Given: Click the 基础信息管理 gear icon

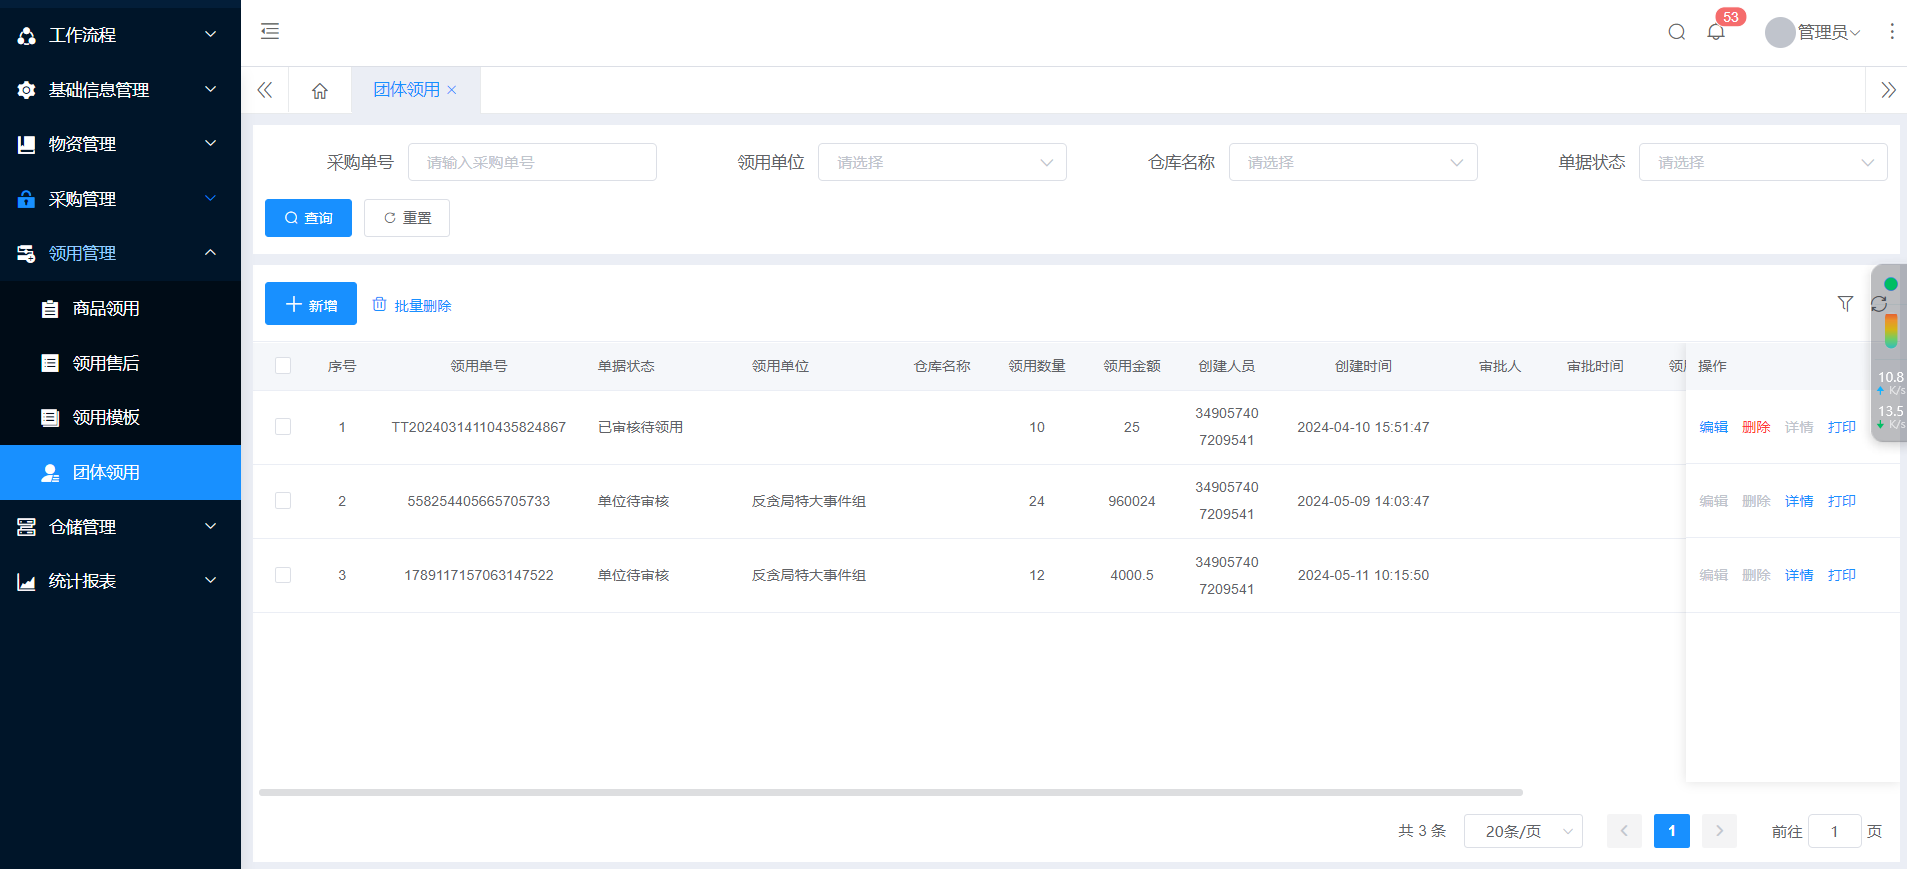Looking at the screenshot, I should point(27,90).
